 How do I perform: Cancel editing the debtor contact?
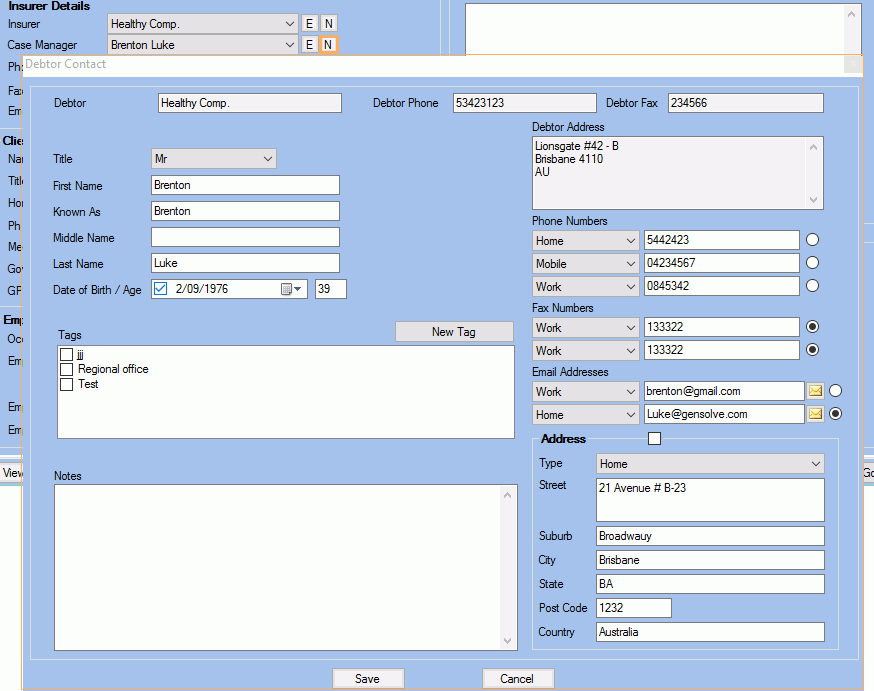pyautogui.click(x=518, y=678)
